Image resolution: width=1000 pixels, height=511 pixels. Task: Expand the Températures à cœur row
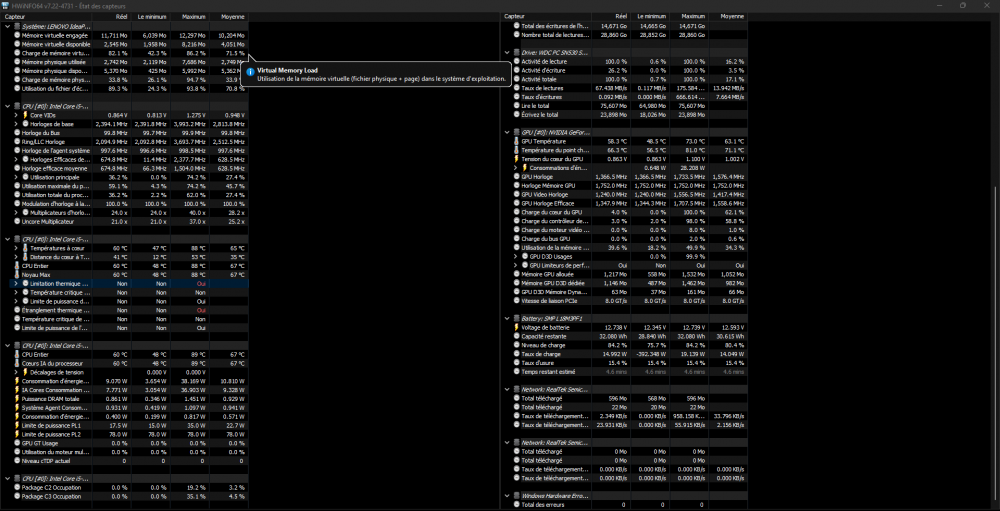pyautogui.click(x=17, y=248)
